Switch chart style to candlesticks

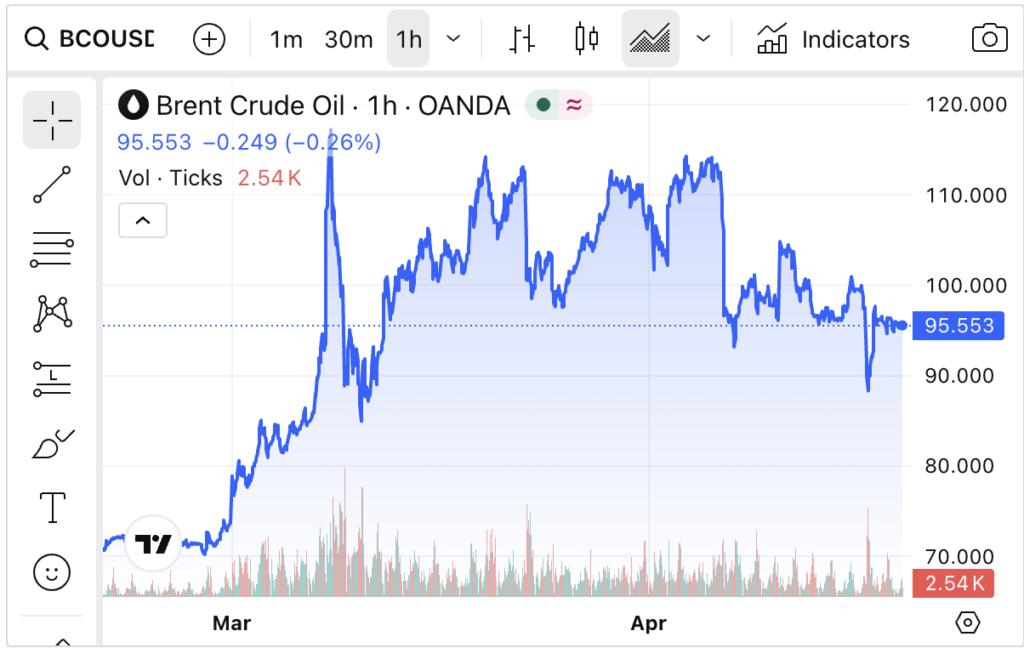coord(586,39)
